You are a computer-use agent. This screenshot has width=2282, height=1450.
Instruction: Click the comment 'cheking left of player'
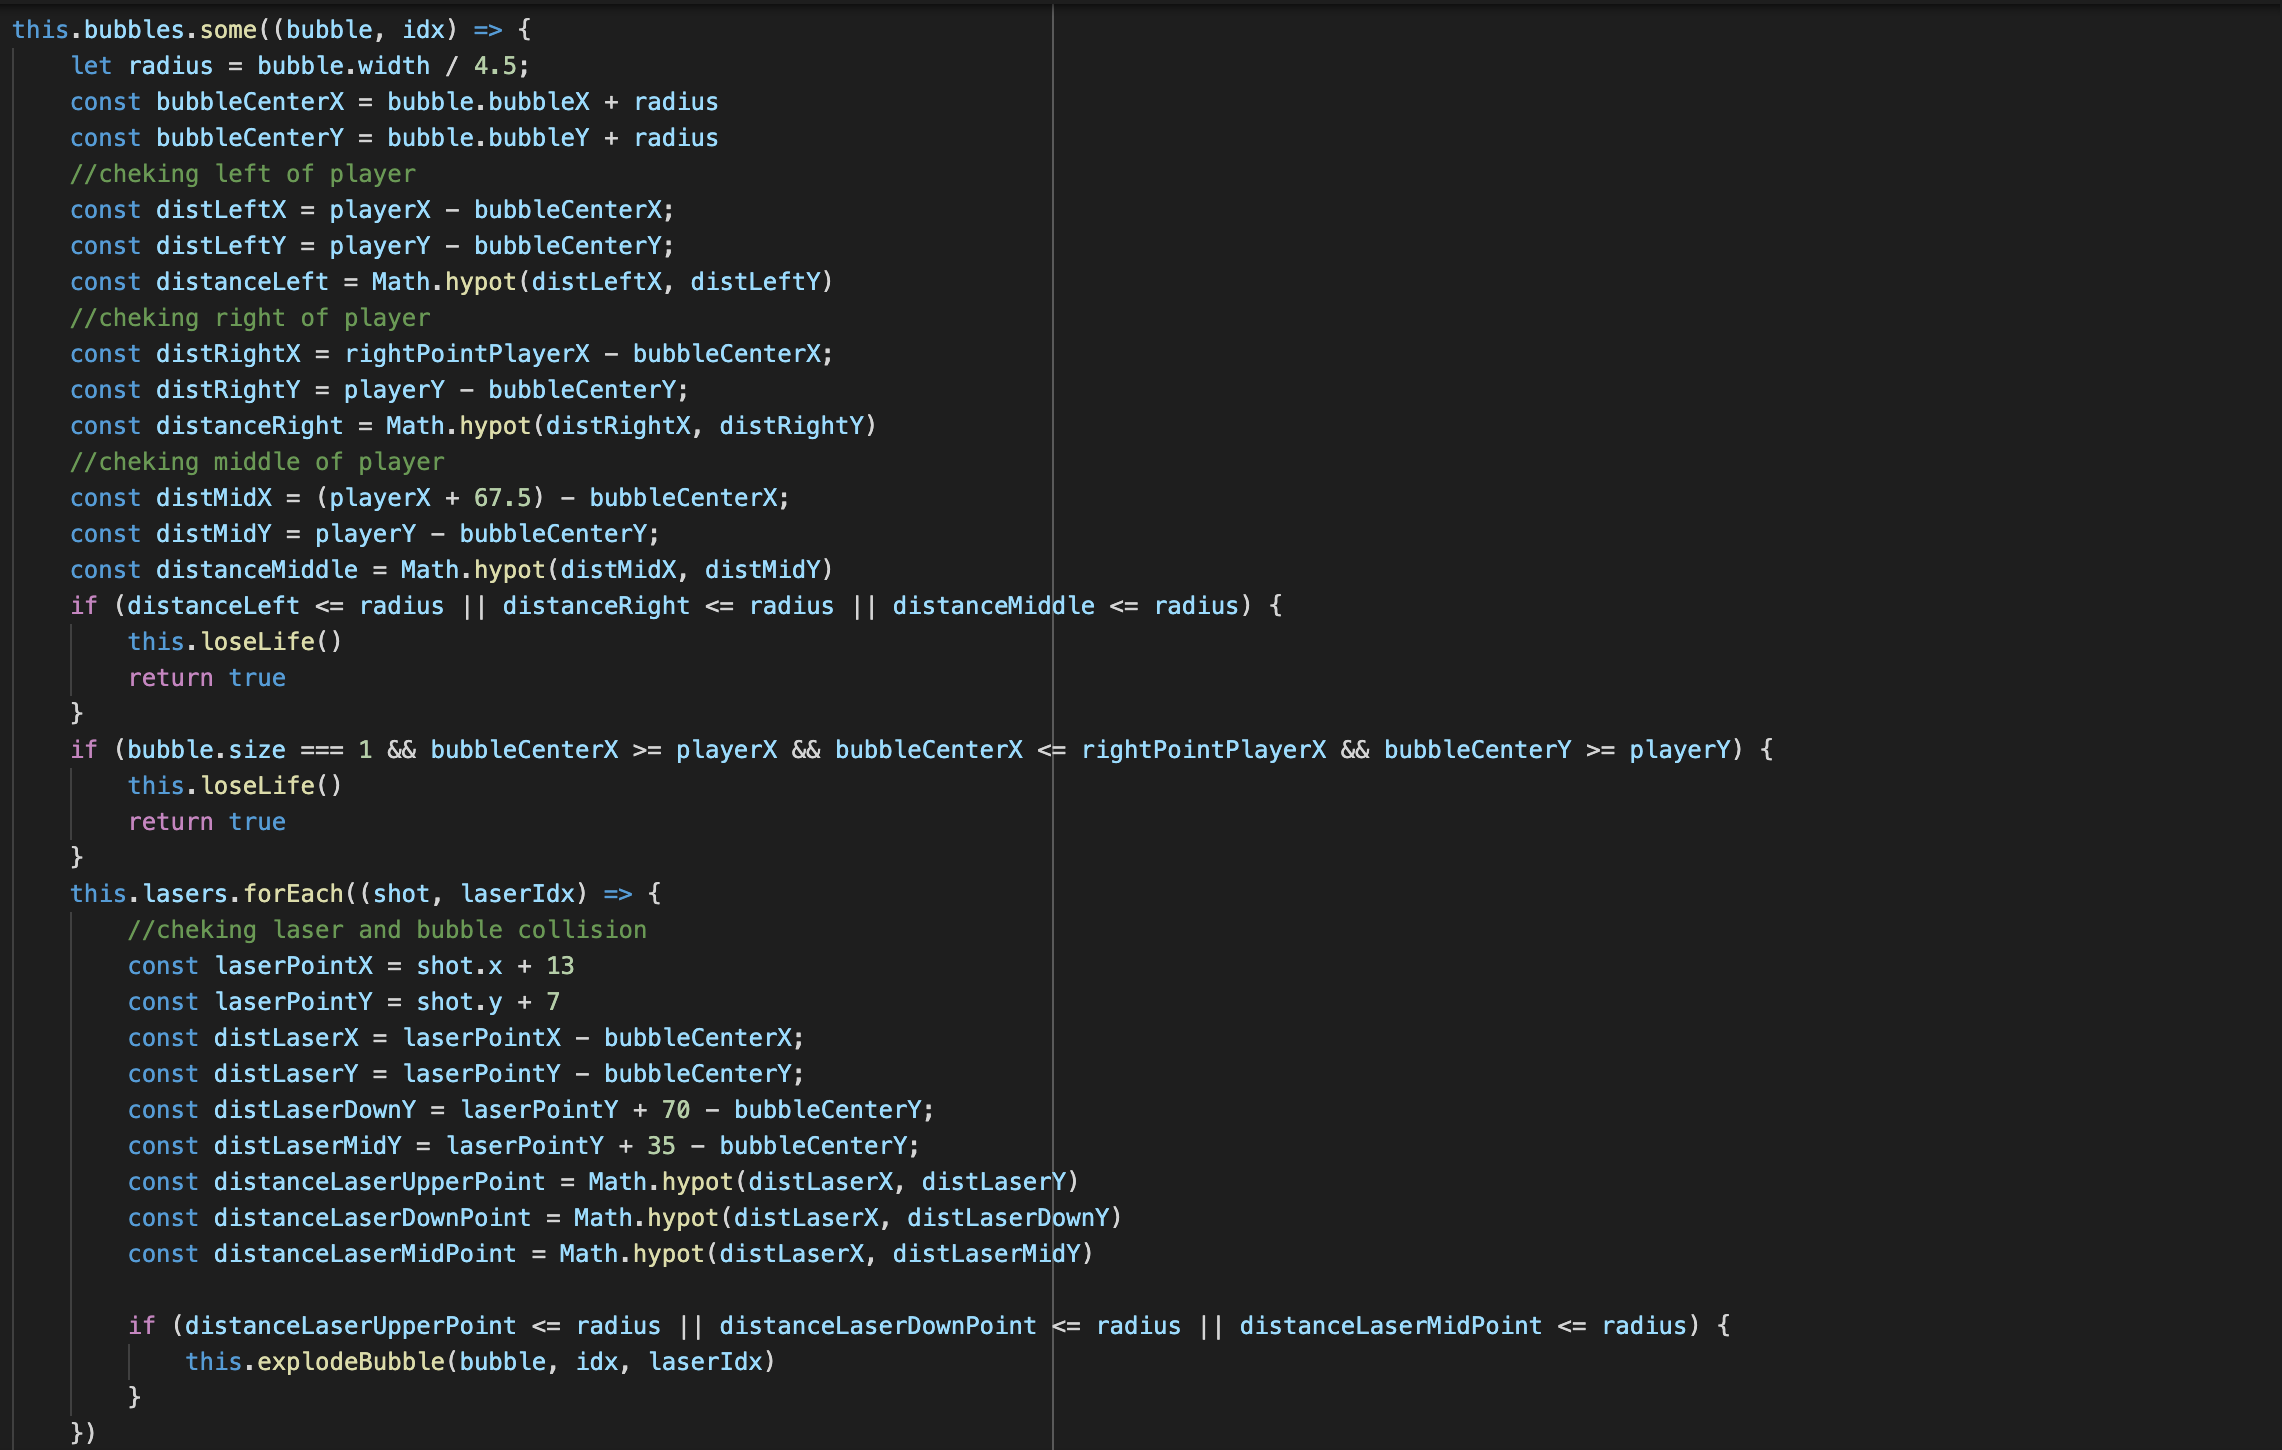(242, 174)
